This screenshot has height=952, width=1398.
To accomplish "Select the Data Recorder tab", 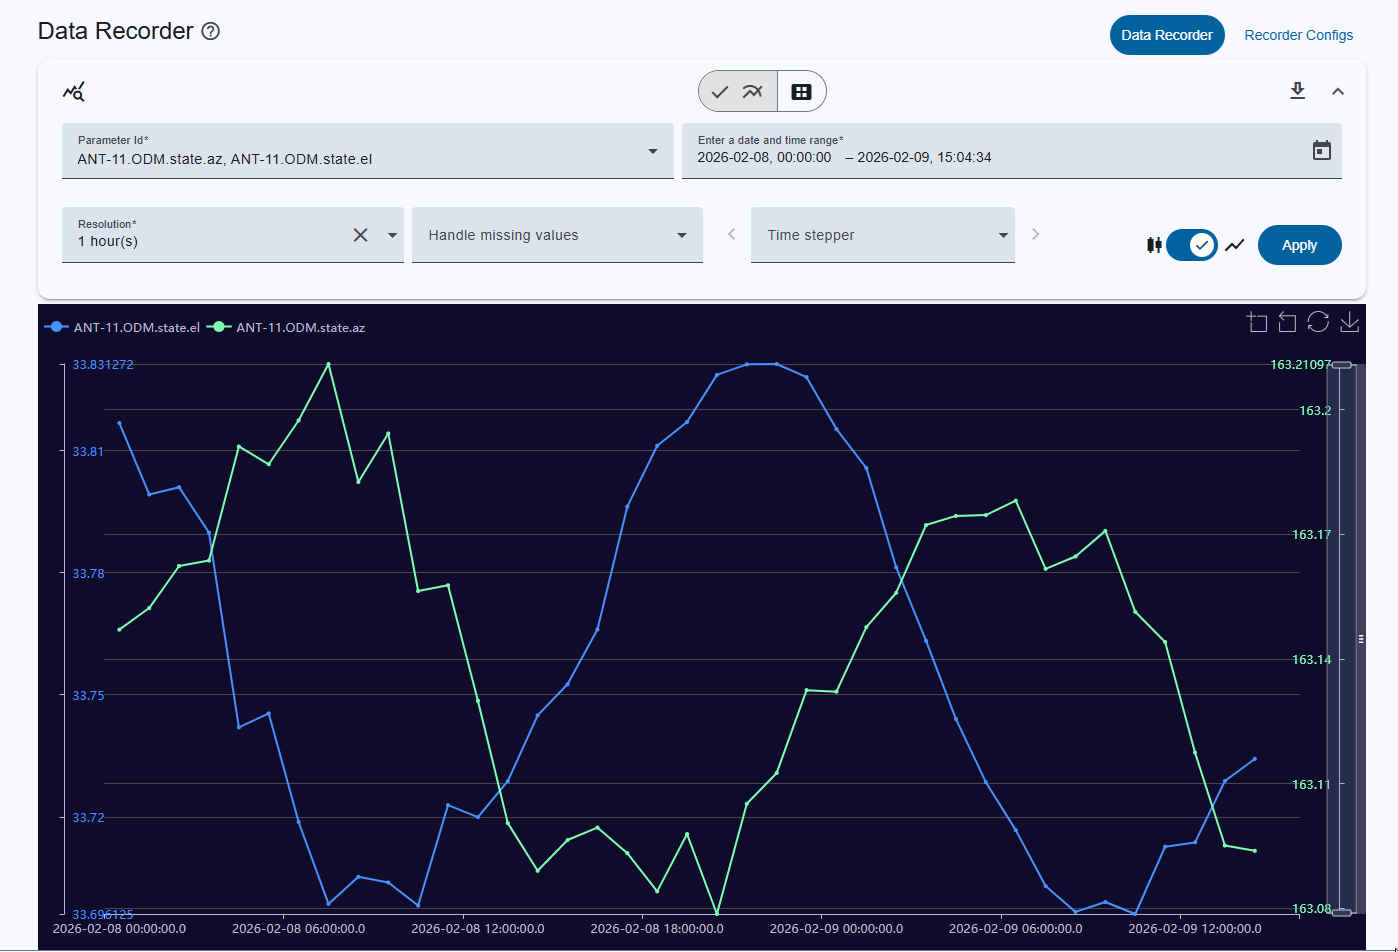I will [x=1166, y=35].
